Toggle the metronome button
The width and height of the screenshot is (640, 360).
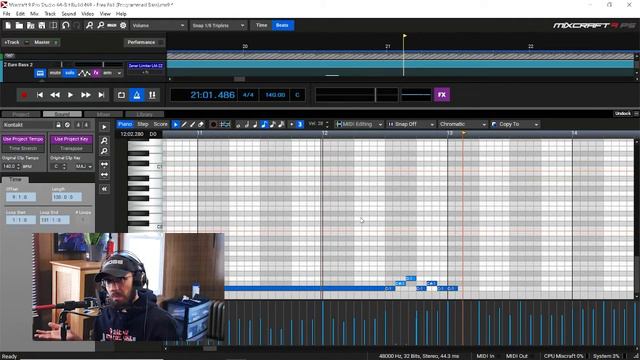(x=137, y=95)
